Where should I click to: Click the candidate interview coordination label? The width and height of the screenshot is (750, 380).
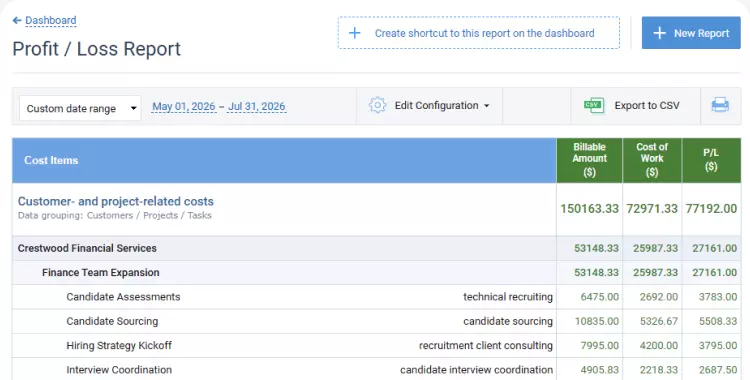476,370
